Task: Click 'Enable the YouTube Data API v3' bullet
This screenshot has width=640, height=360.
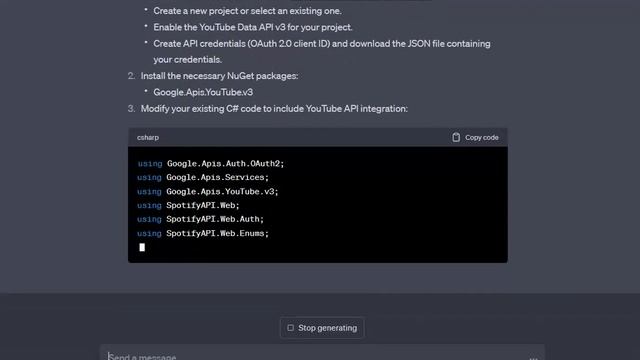Action: tap(253, 27)
